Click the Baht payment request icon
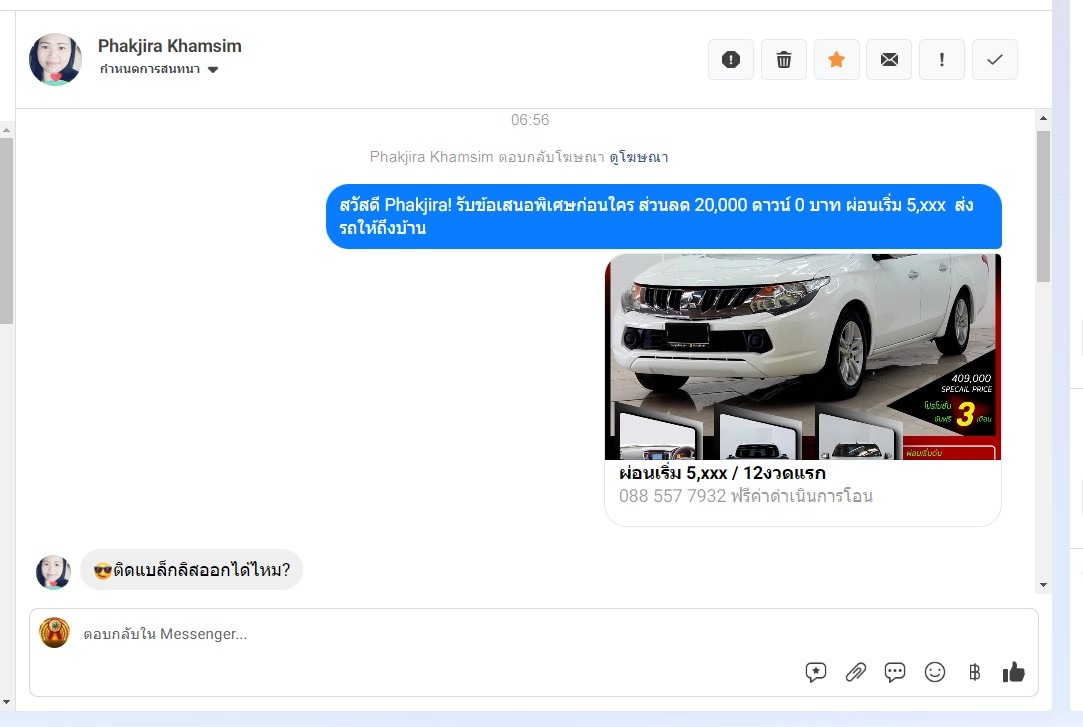1083x727 pixels. pyautogui.click(x=974, y=672)
